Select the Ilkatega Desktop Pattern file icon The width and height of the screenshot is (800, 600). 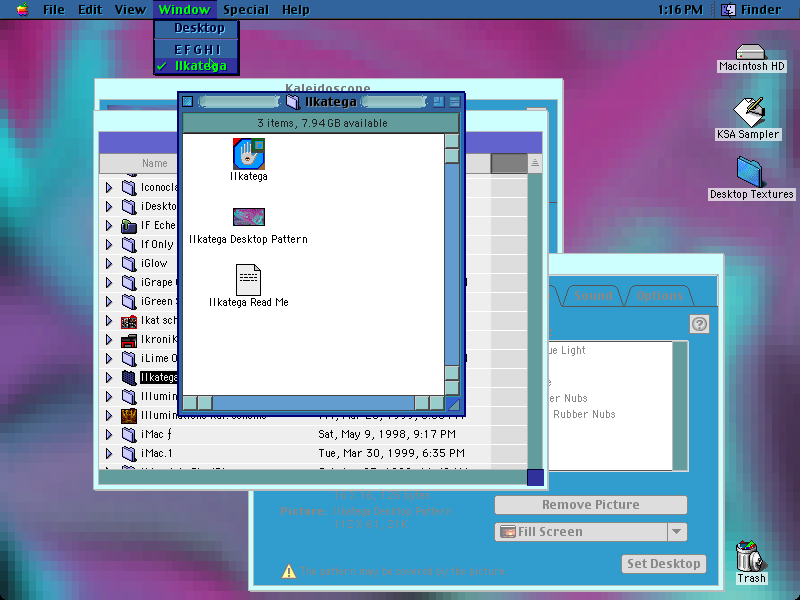[248, 217]
